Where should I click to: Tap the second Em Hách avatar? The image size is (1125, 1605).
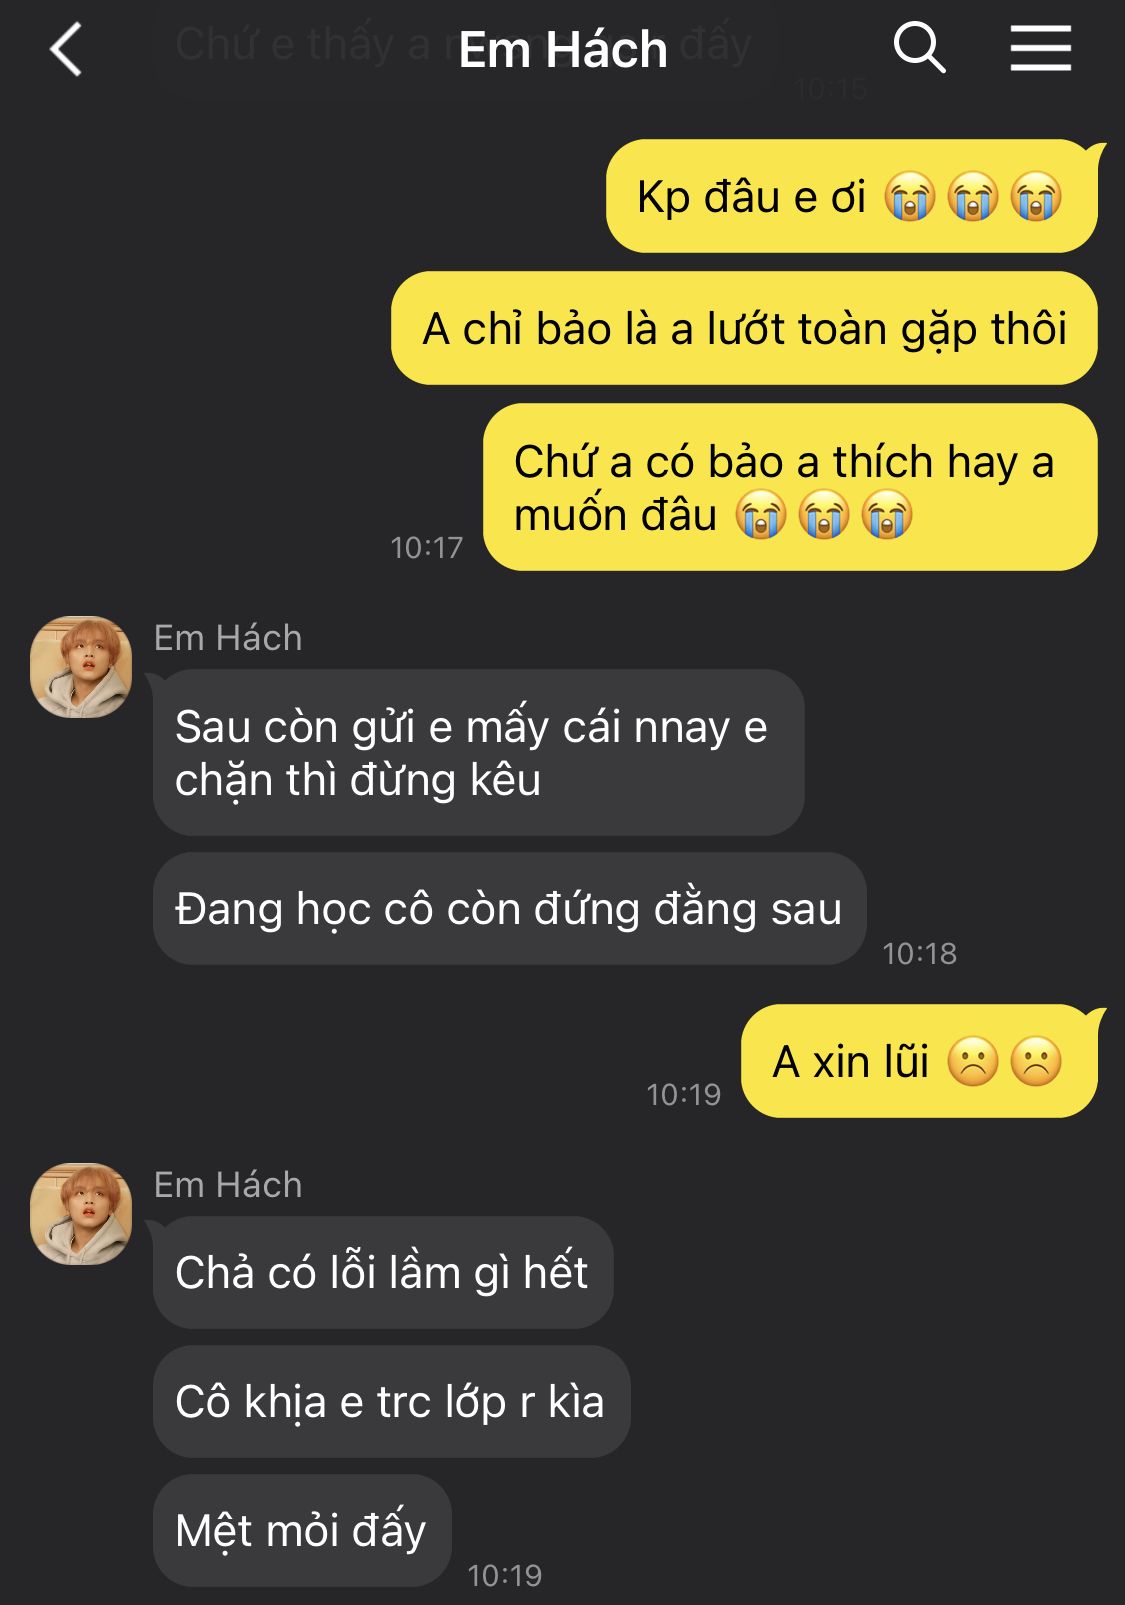tap(81, 1213)
